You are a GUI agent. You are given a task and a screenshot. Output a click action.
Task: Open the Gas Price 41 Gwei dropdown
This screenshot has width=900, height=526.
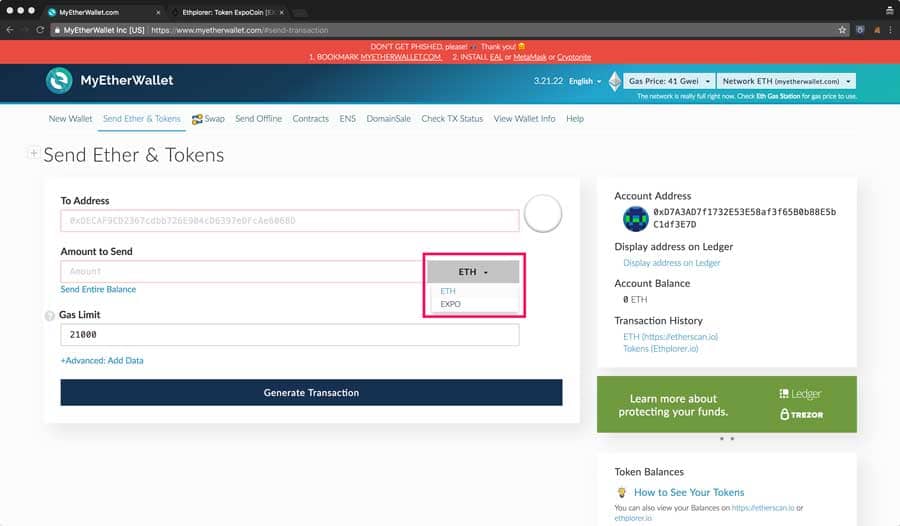coord(669,81)
